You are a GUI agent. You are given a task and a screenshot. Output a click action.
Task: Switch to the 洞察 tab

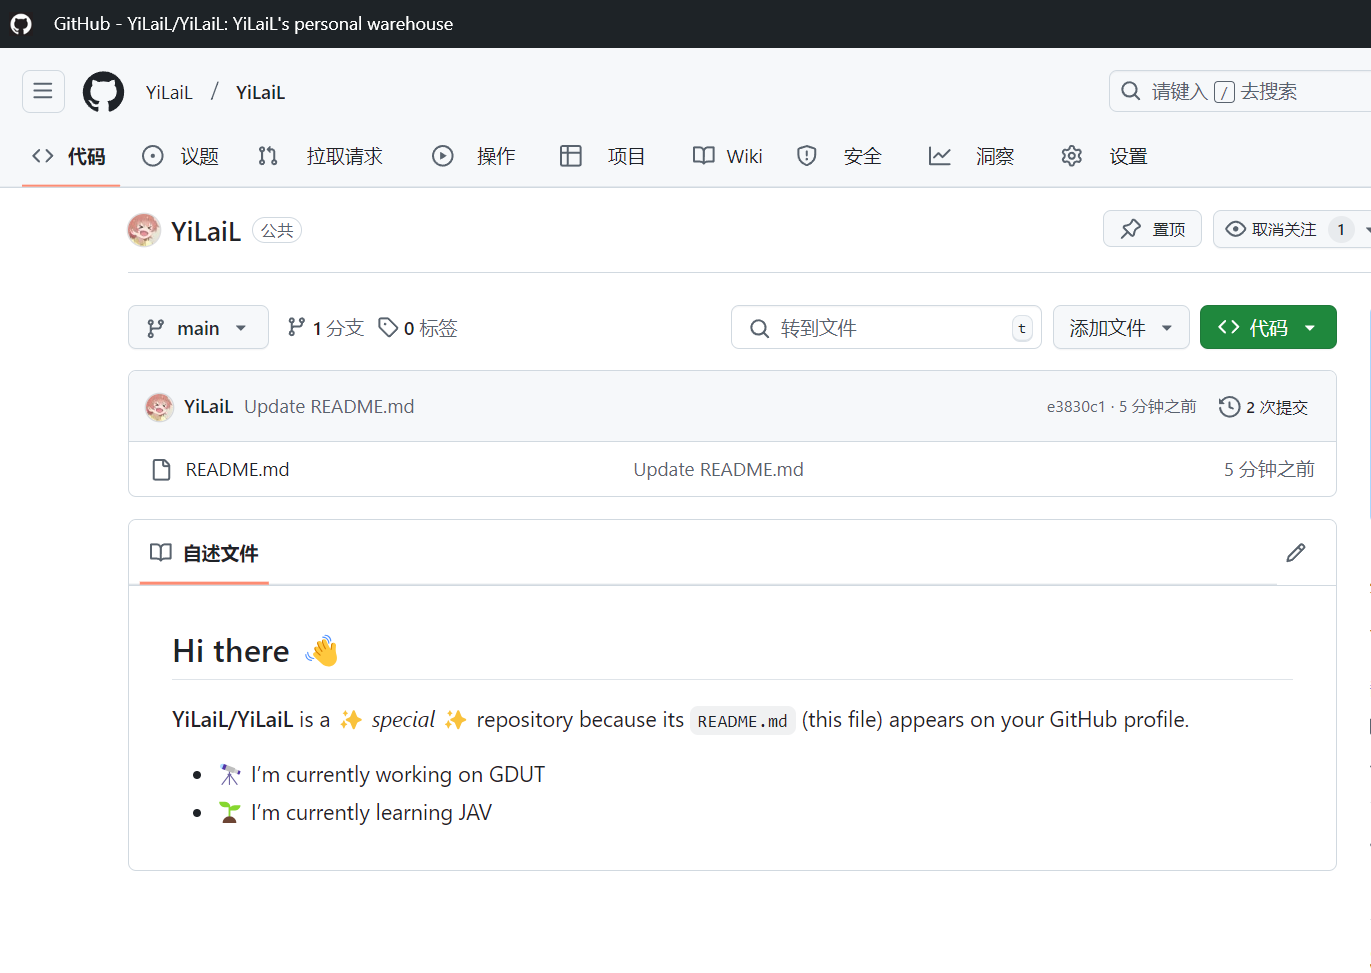click(x=971, y=156)
